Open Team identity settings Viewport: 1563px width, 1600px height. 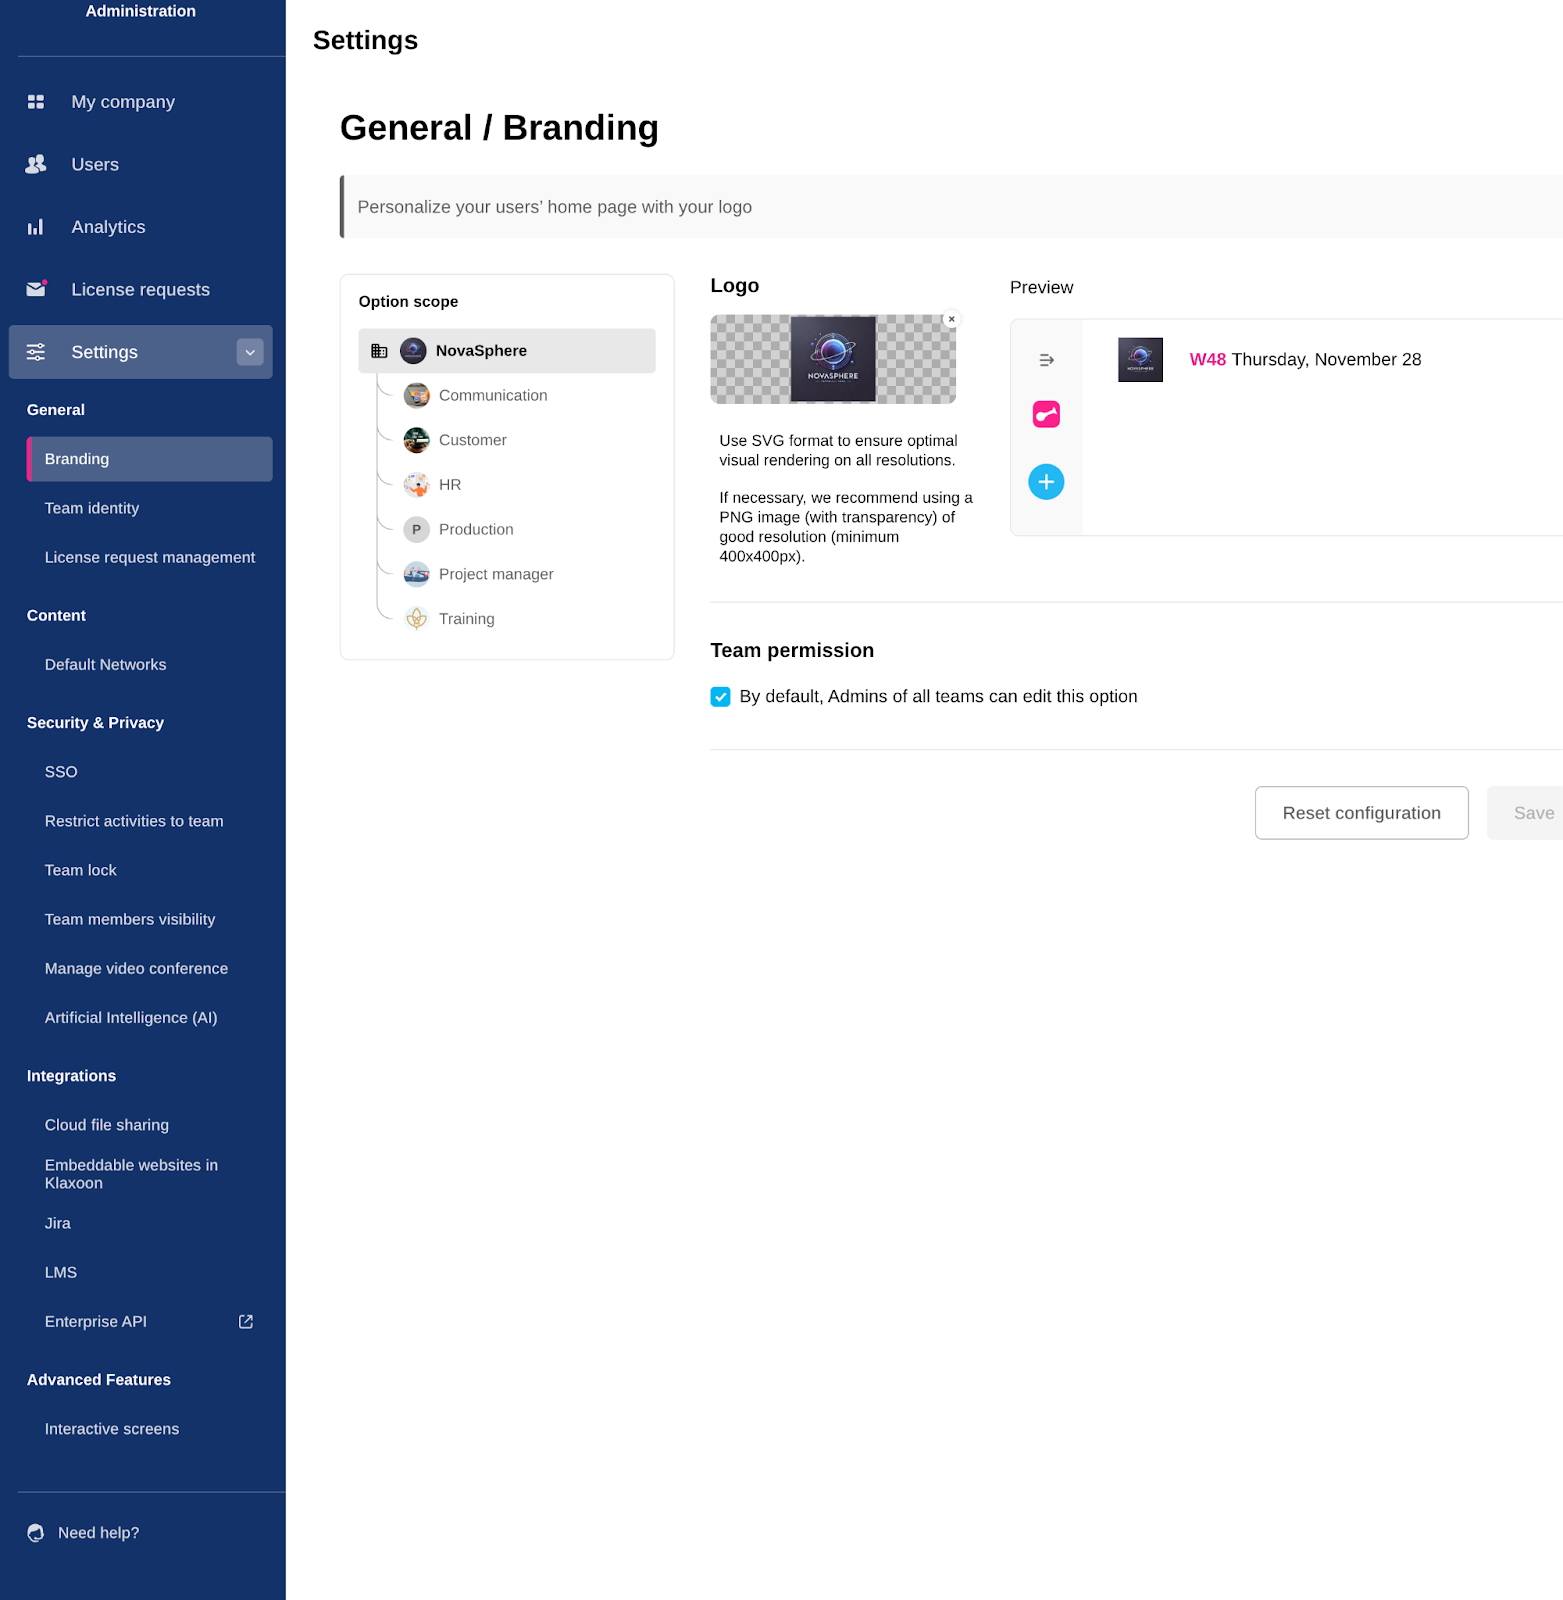tap(92, 508)
